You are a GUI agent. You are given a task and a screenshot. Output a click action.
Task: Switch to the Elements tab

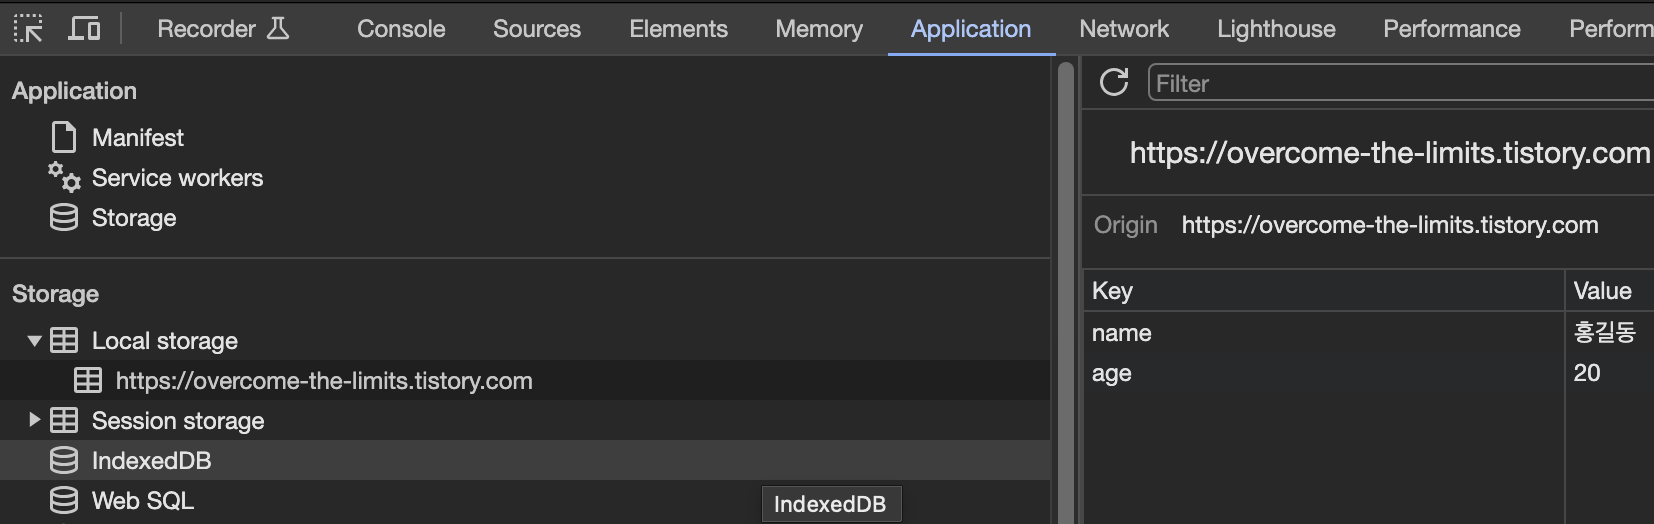(x=678, y=29)
